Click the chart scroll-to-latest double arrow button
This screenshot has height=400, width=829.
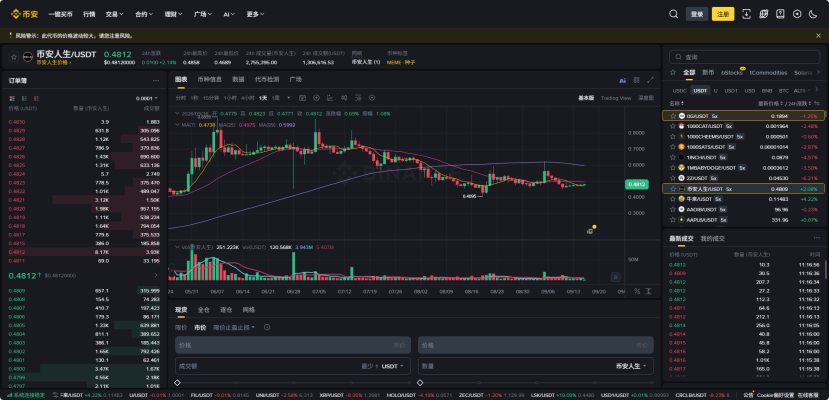[x=615, y=277]
